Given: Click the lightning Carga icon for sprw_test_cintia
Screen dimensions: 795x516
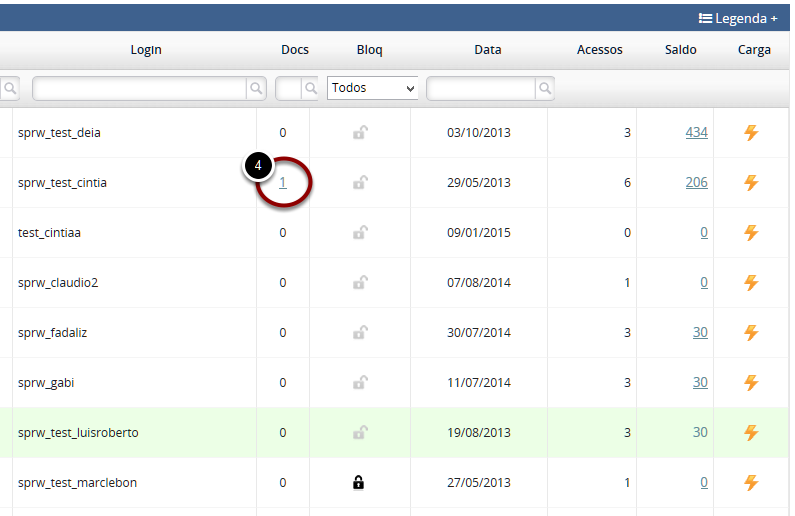Looking at the screenshot, I should [751, 183].
